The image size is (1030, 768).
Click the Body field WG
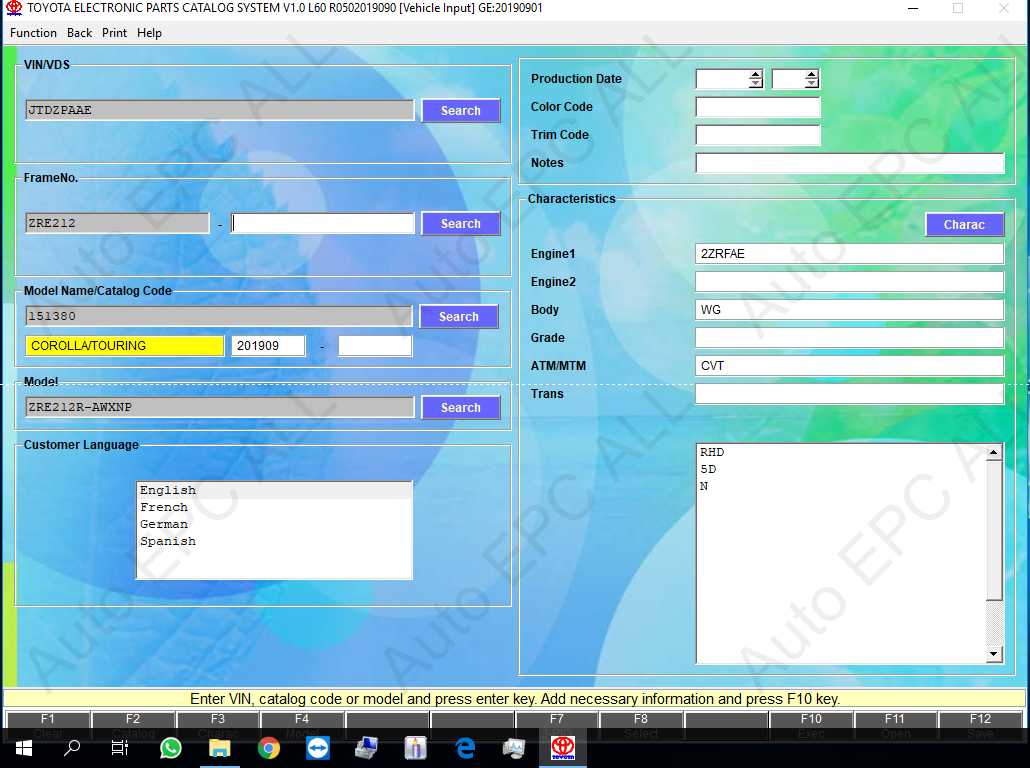(x=850, y=309)
